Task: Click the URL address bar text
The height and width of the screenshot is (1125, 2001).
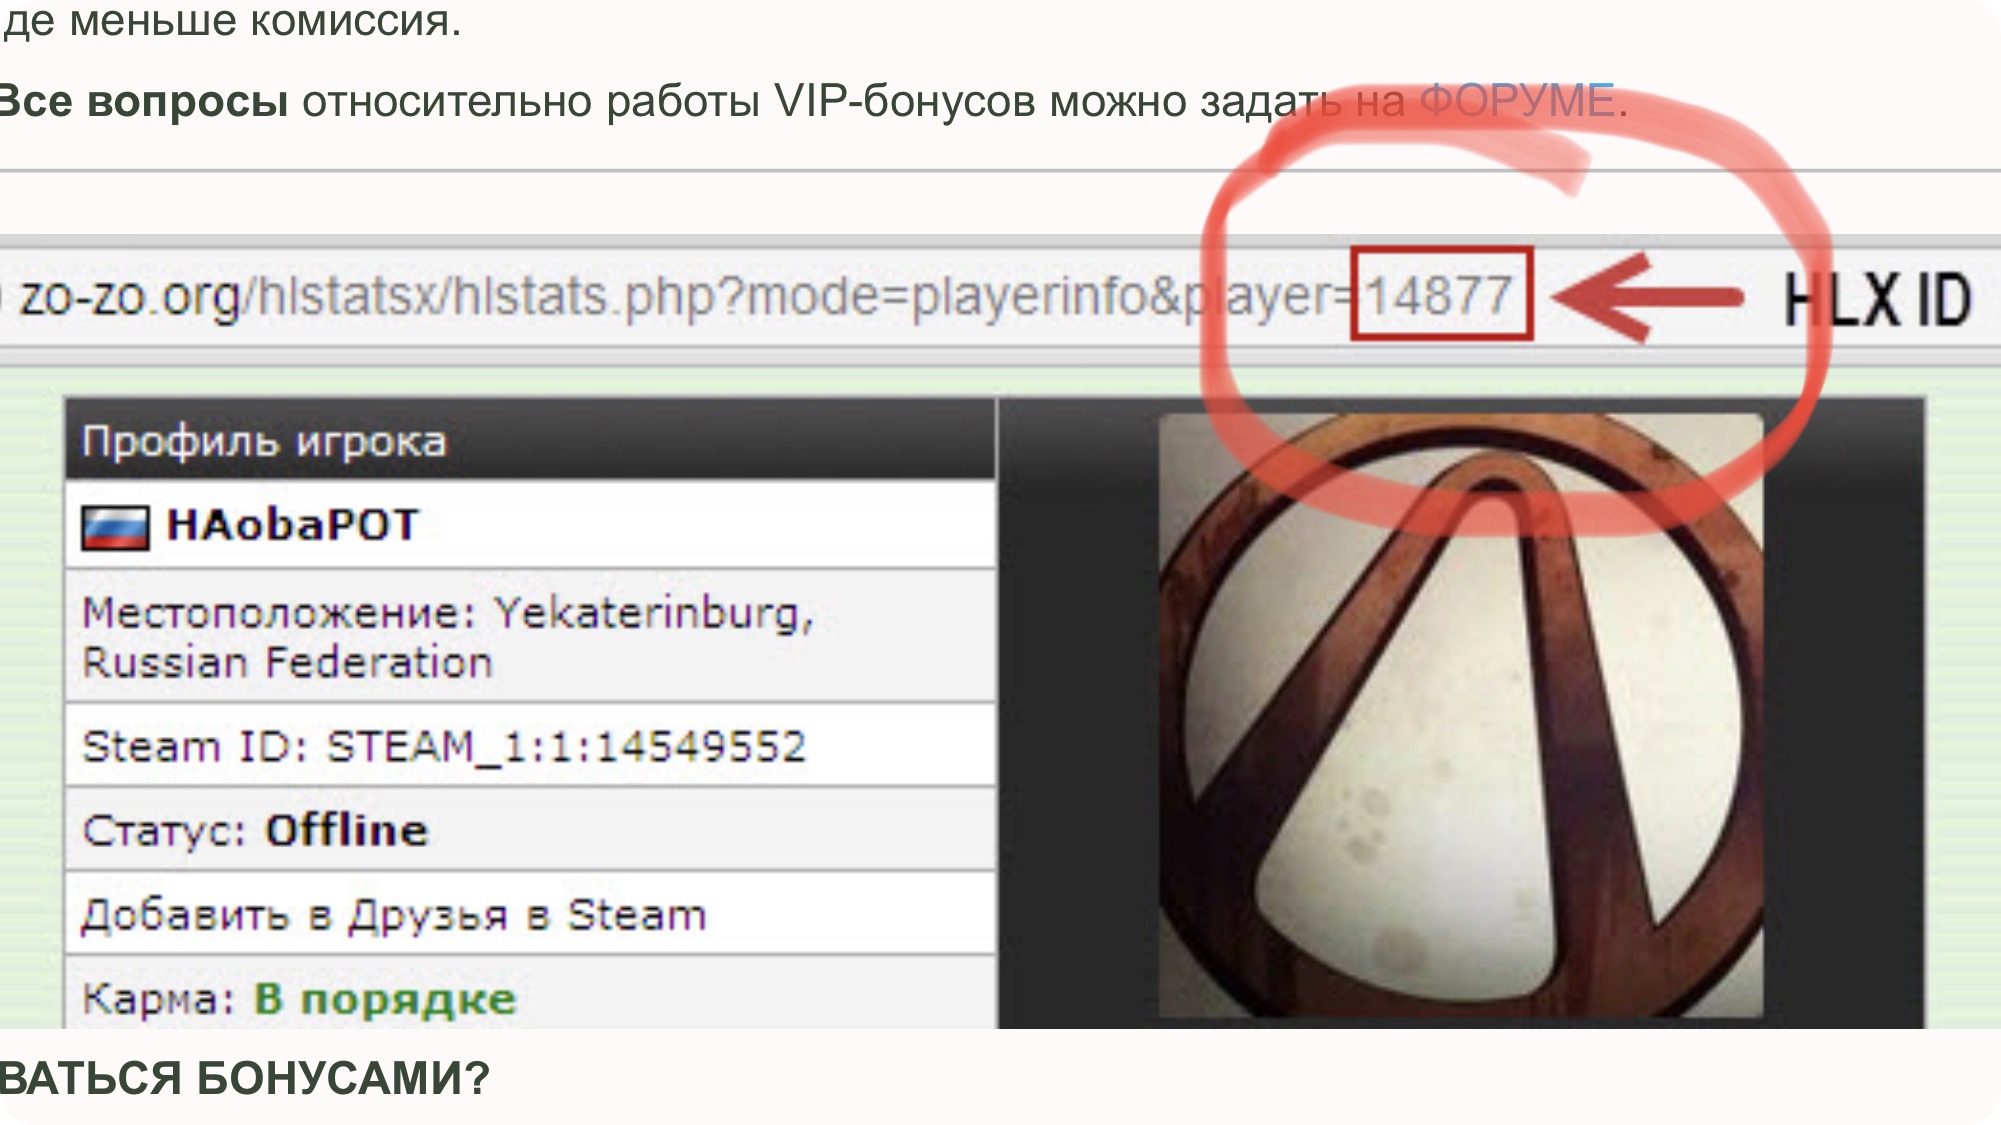Action: click(x=765, y=297)
